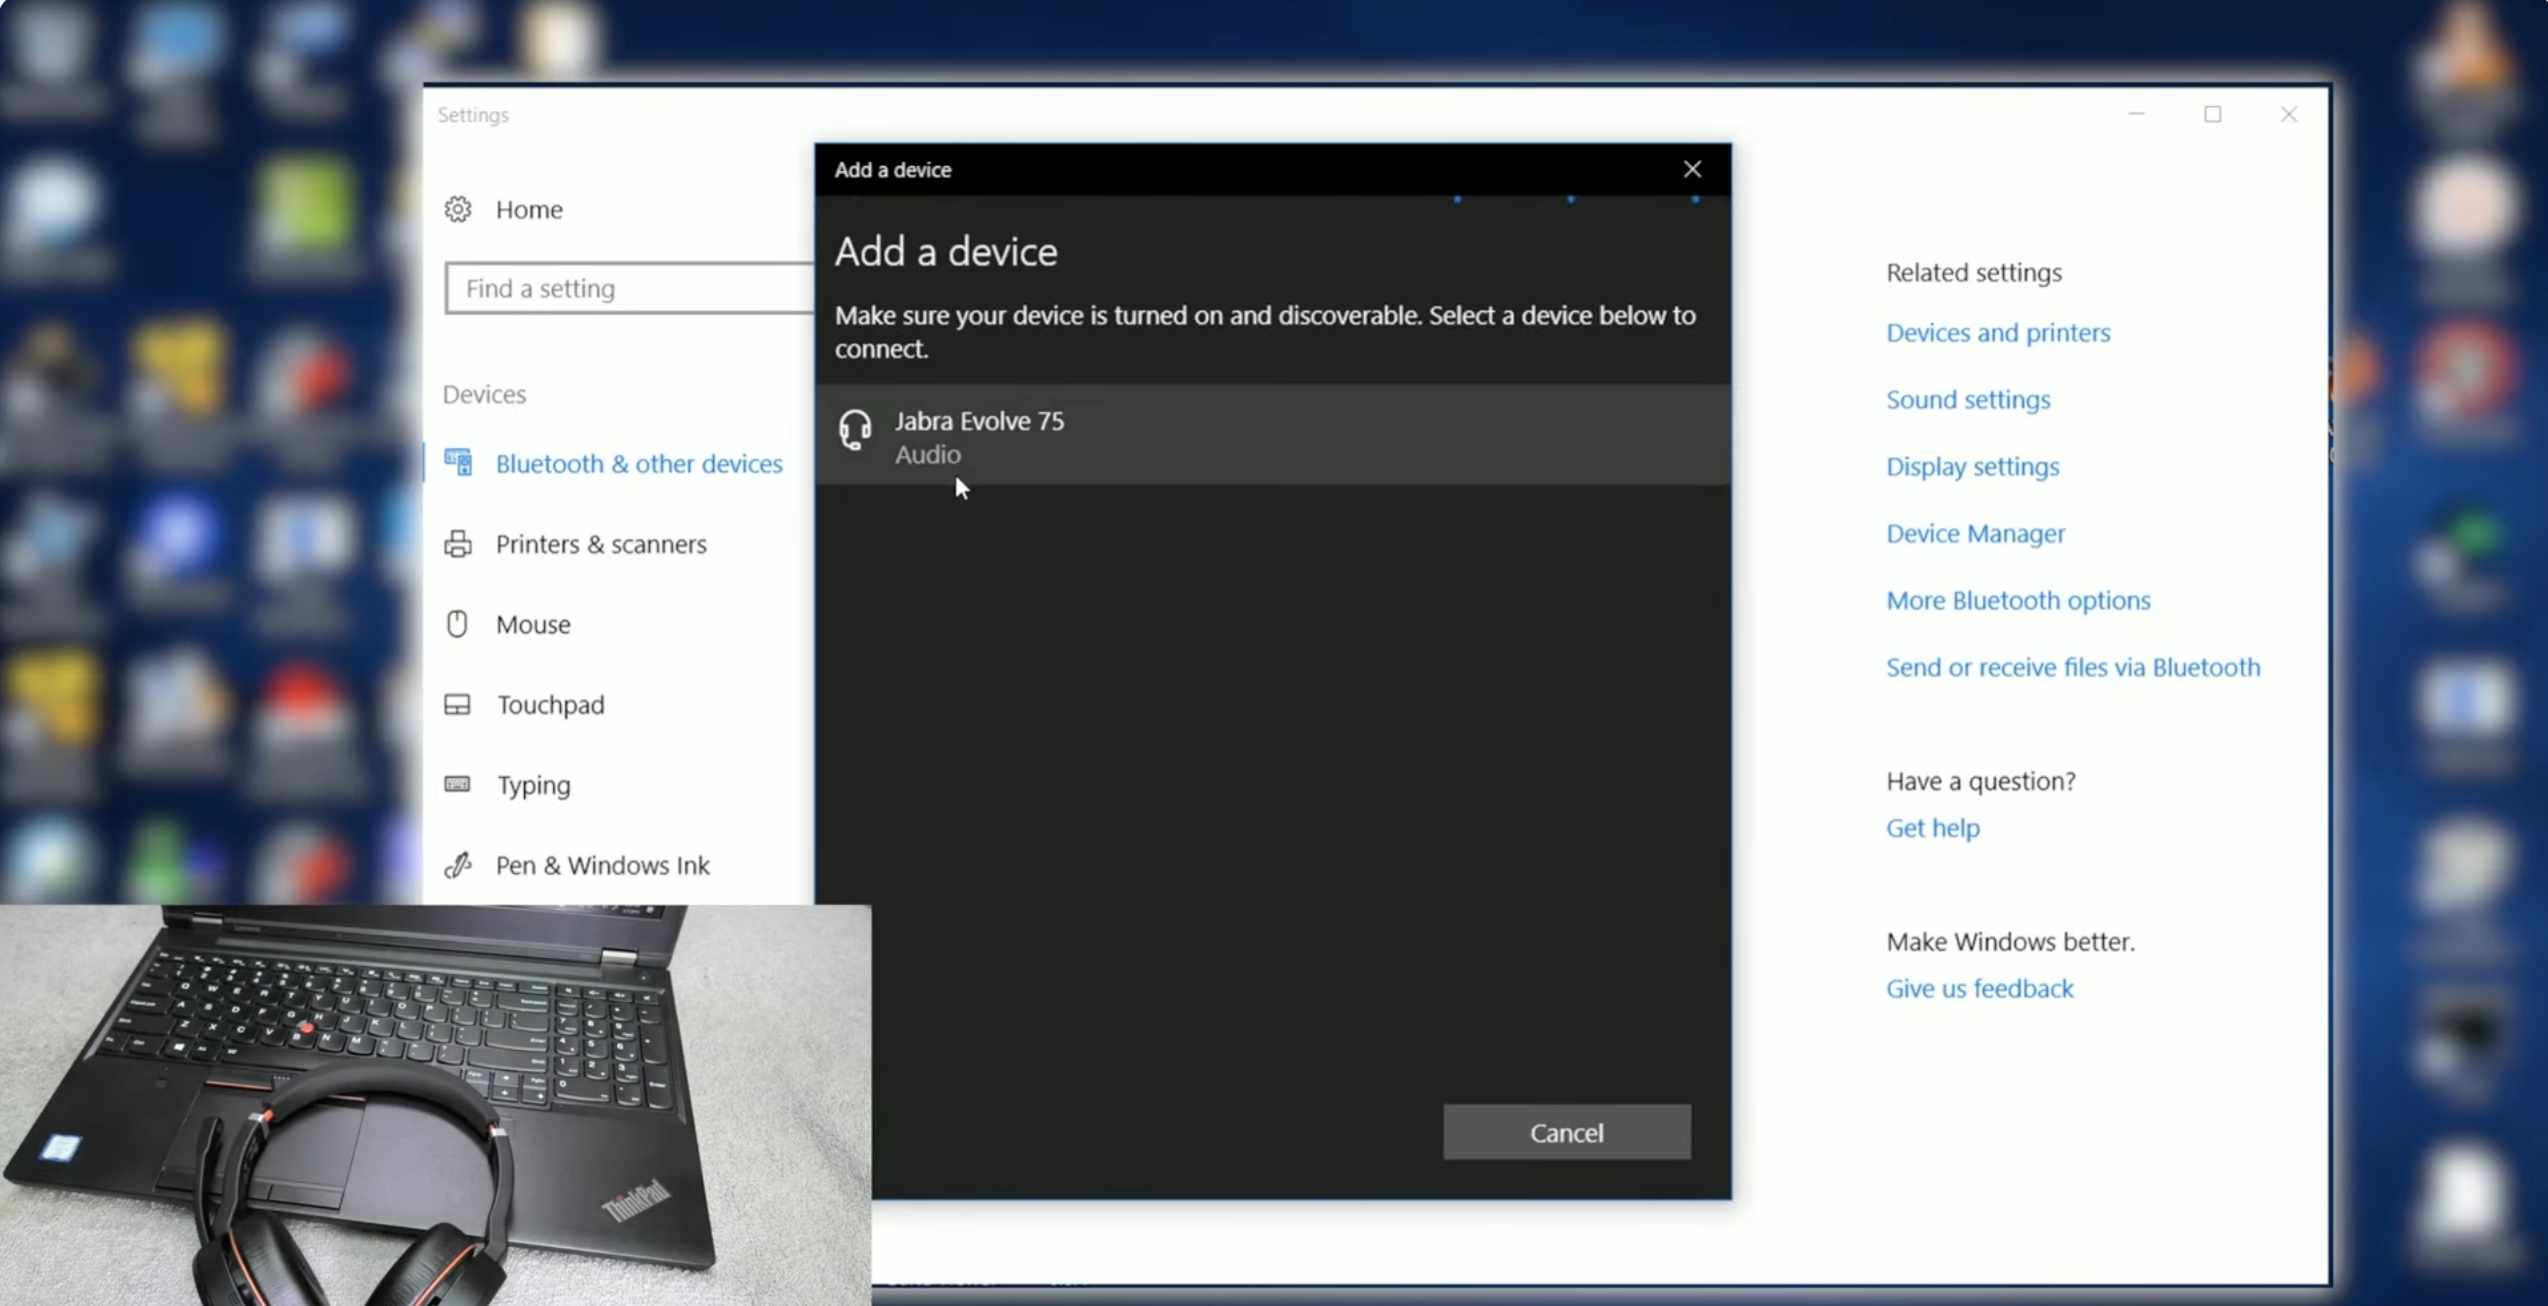Image resolution: width=2548 pixels, height=1306 pixels.
Task: Click the Touchpad icon in sidebar
Action: click(457, 705)
